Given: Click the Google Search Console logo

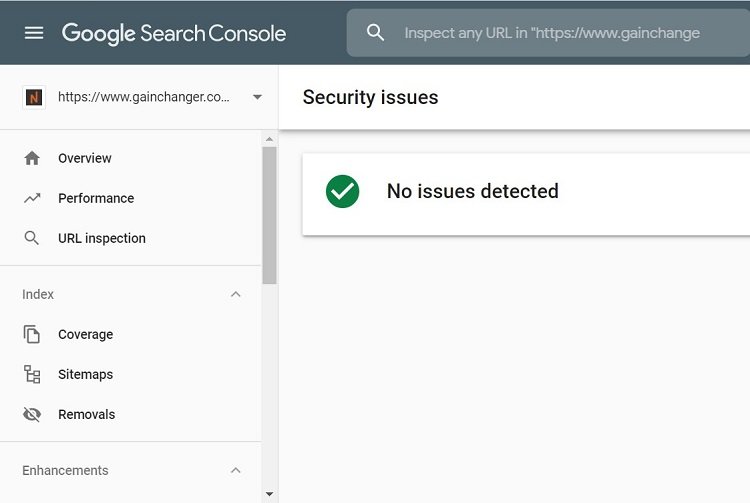Looking at the screenshot, I should click(x=174, y=33).
